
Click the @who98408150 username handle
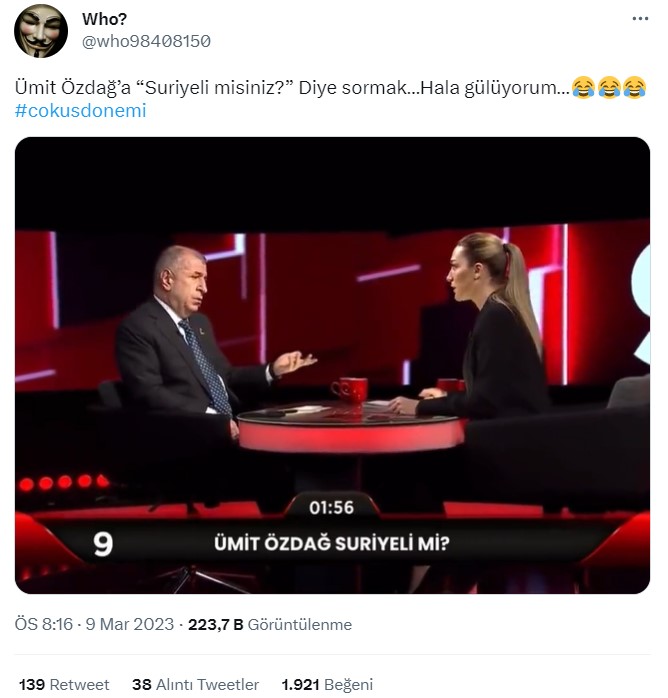[x=146, y=41]
